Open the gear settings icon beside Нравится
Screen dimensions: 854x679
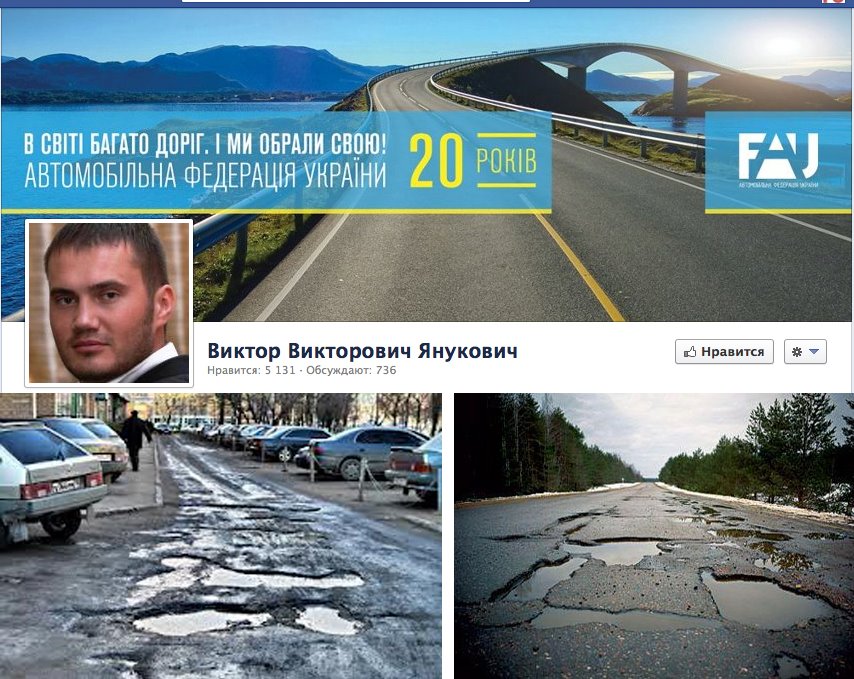797,352
